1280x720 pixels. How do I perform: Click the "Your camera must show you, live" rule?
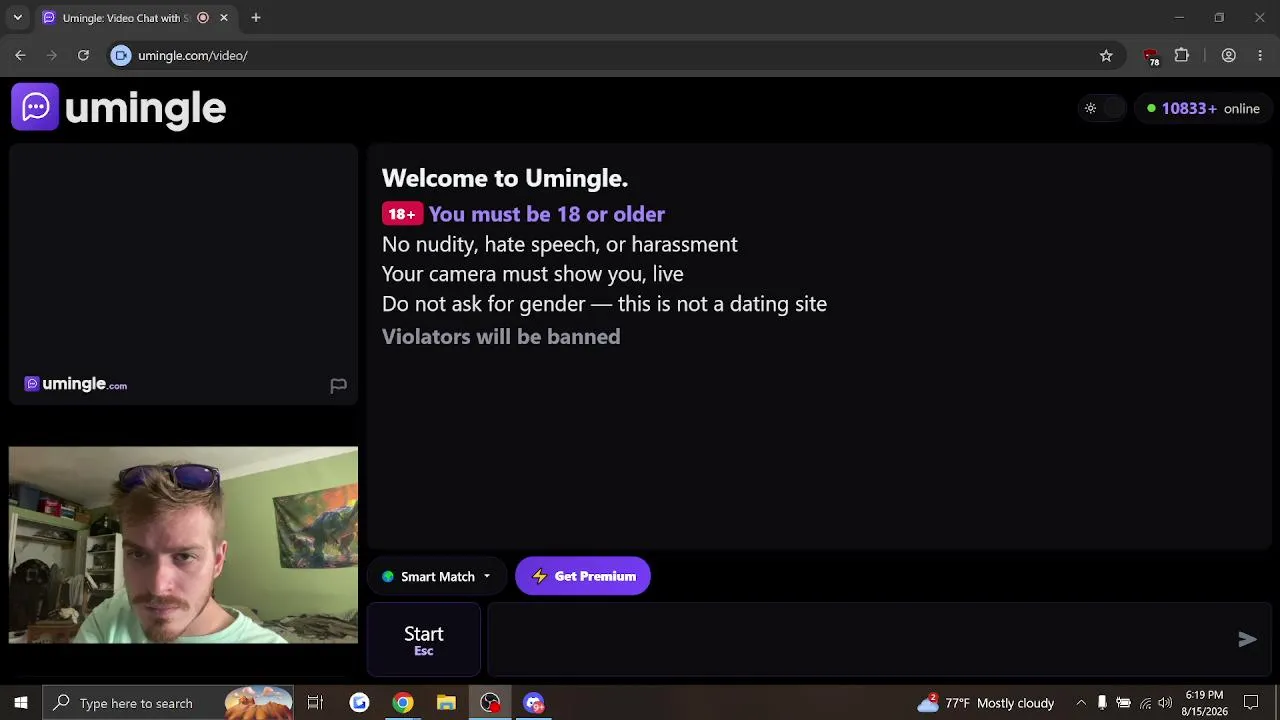pos(533,274)
